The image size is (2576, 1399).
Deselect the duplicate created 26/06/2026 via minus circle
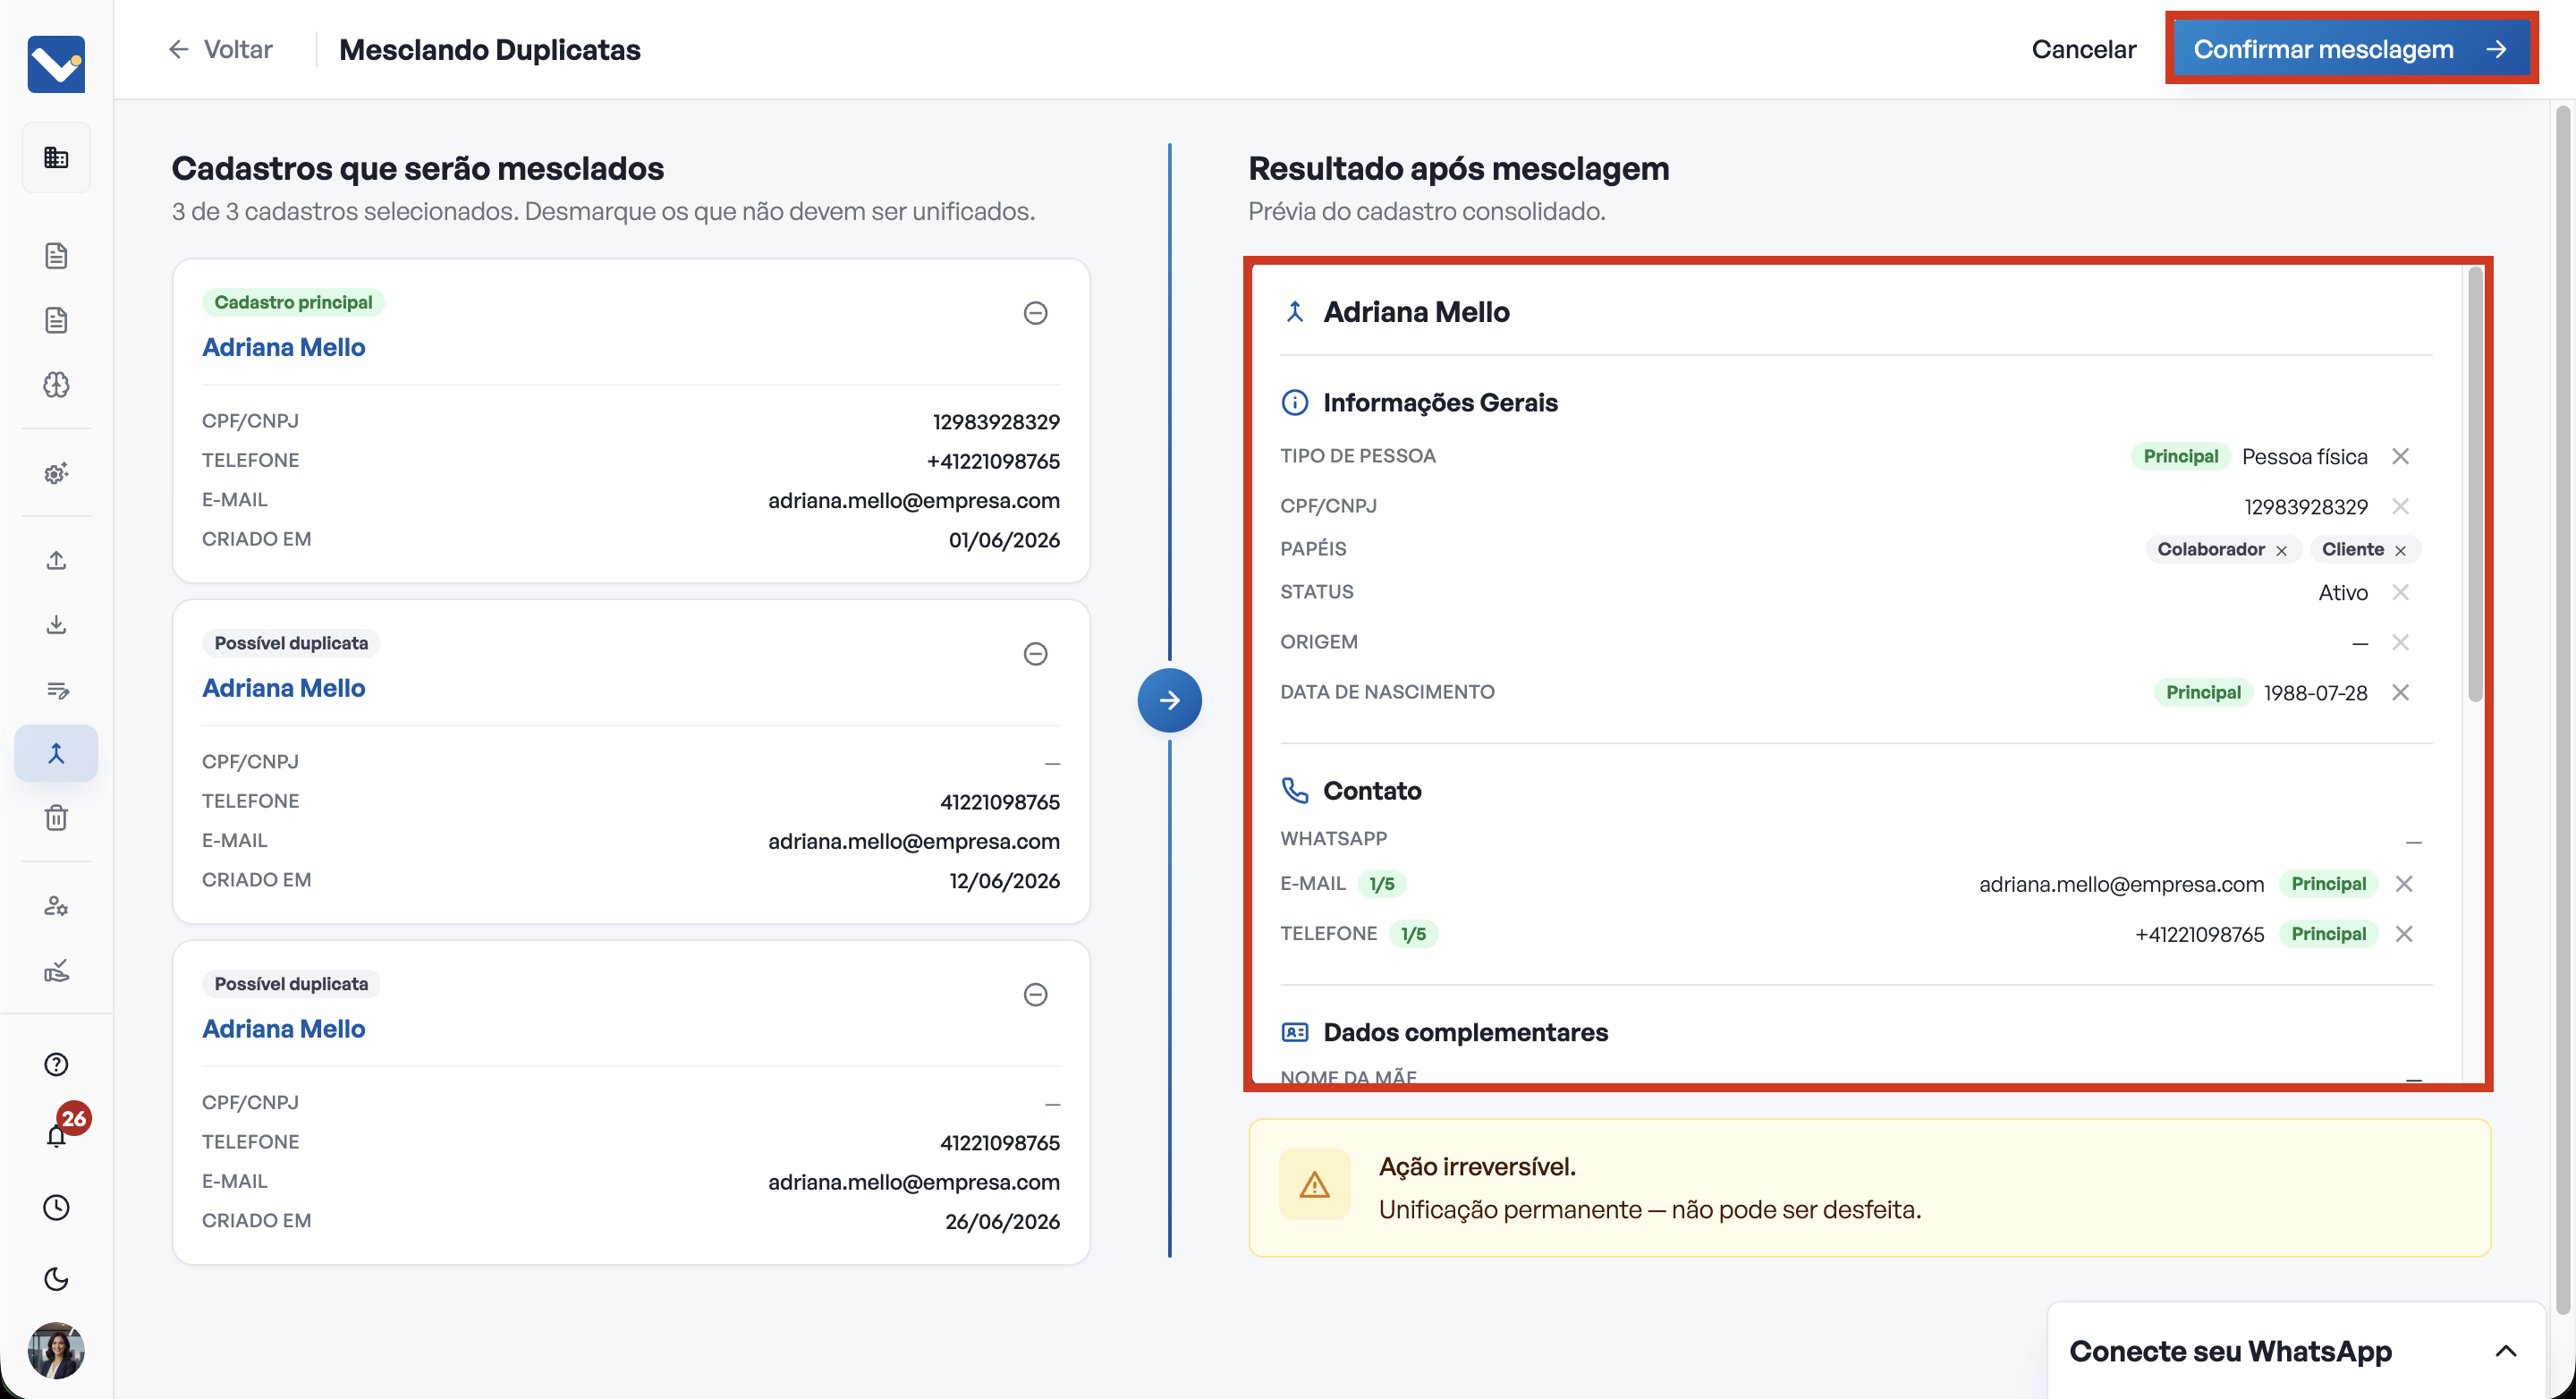click(1035, 995)
